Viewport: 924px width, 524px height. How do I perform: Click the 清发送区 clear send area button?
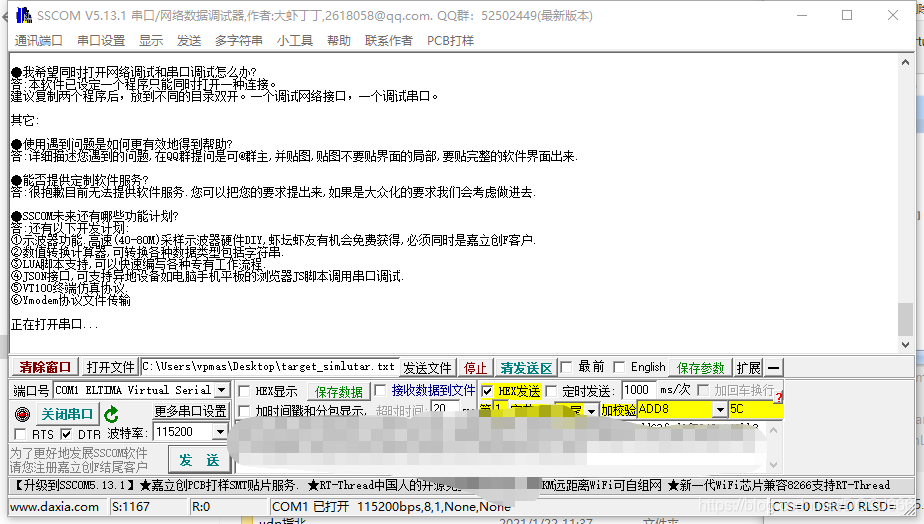tap(526, 368)
